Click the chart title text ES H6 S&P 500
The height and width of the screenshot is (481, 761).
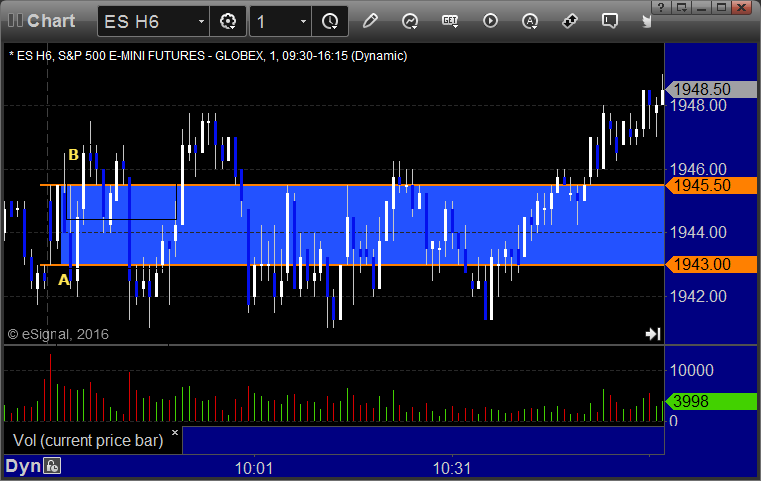208,56
